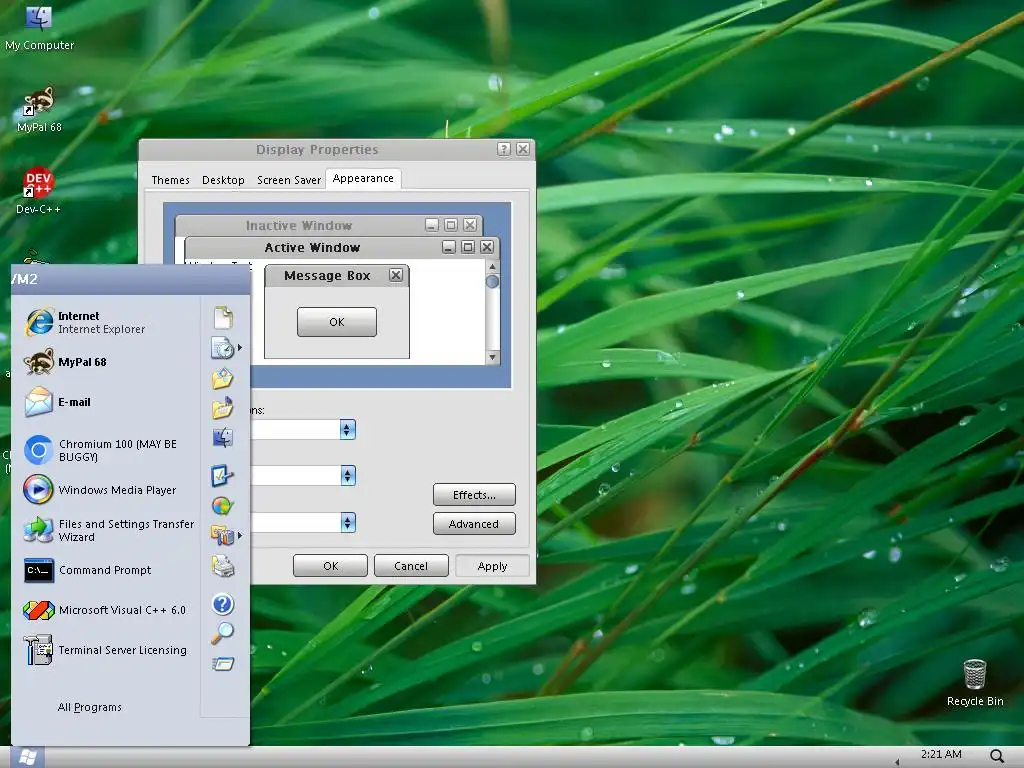Click the OK button in the Message Box preview
The height and width of the screenshot is (768, 1024).
click(x=337, y=322)
